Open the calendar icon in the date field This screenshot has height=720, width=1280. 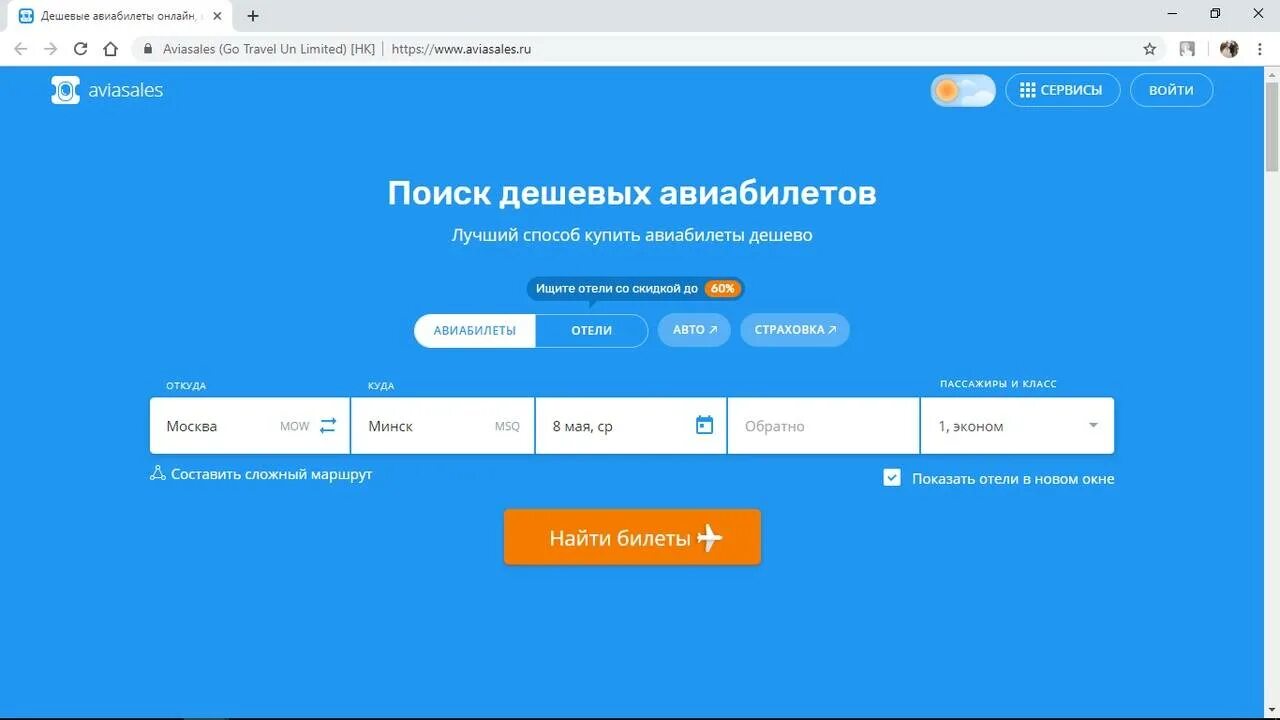[704, 424]
